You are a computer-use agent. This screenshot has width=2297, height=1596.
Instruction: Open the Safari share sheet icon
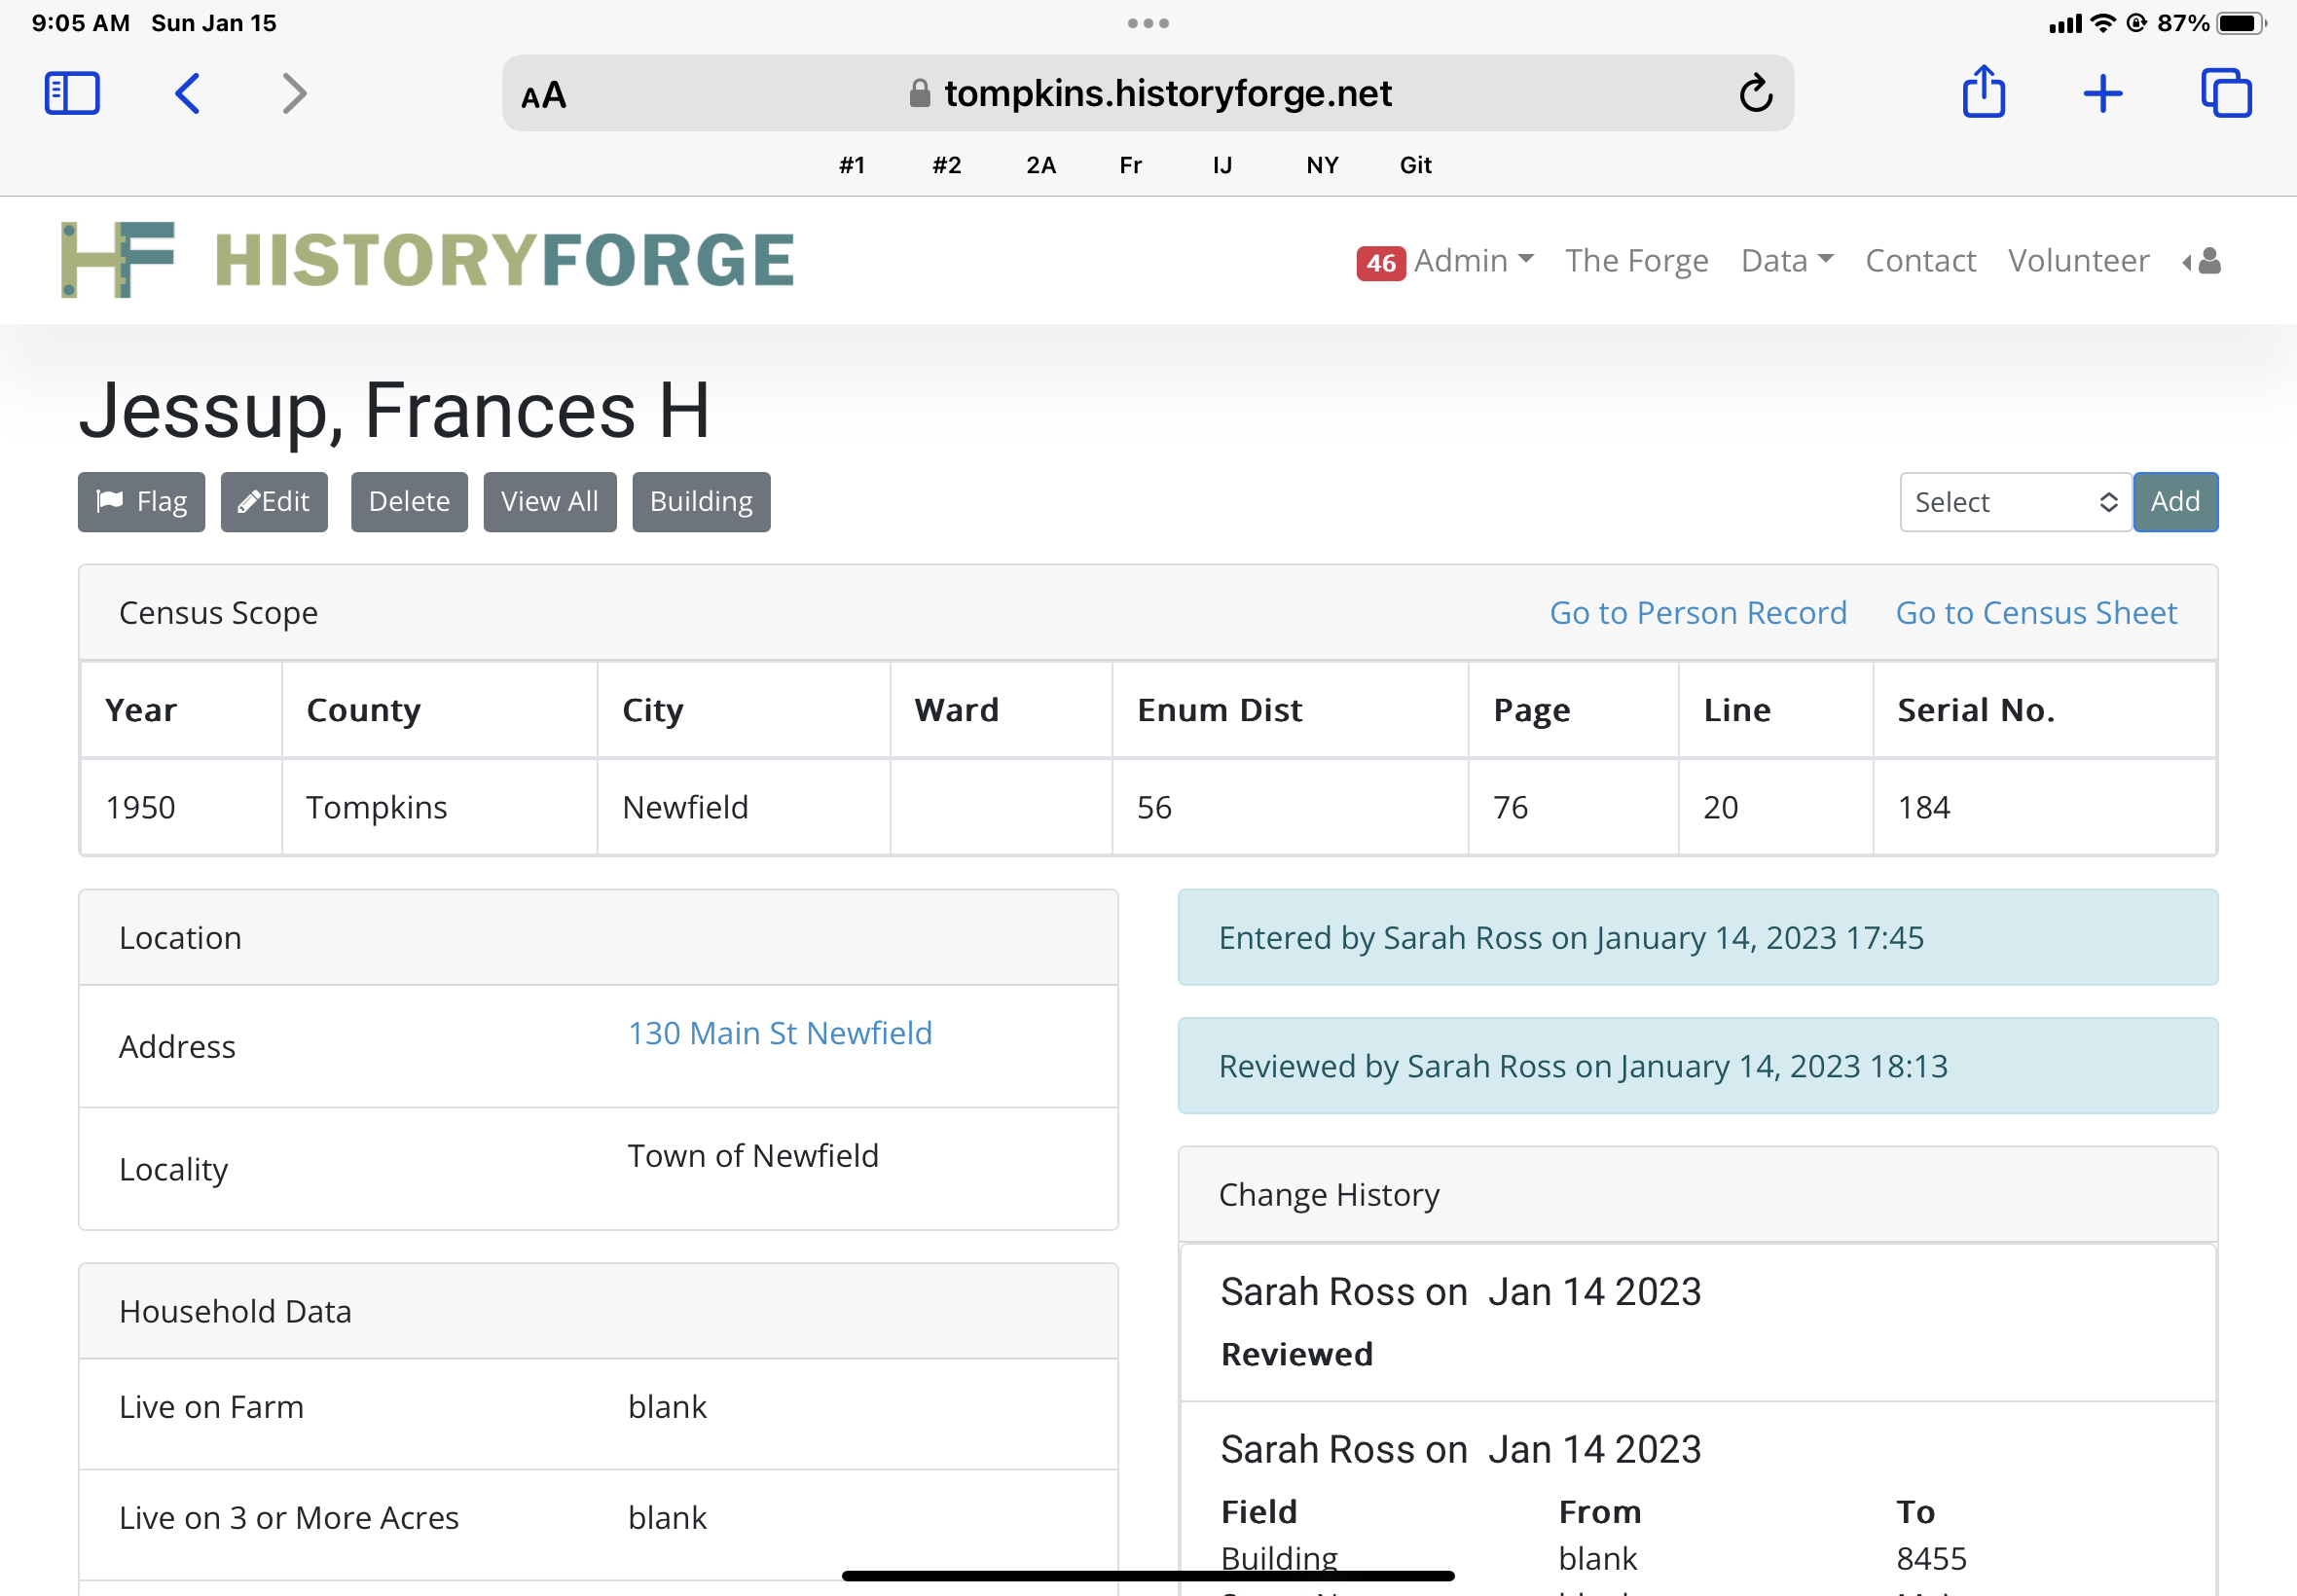(x=1983, y=92)
